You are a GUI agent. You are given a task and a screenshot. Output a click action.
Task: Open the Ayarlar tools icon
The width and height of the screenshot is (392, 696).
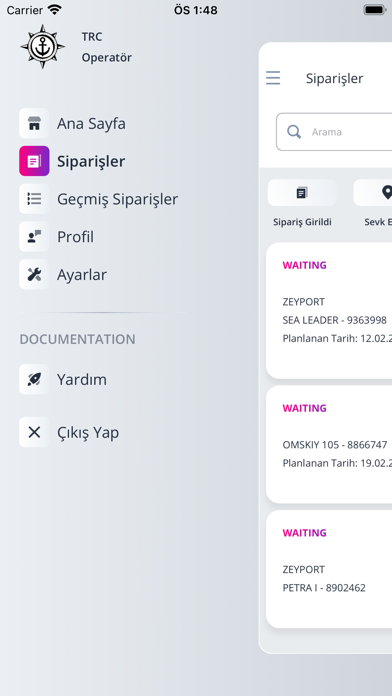[x=34, y=274]
